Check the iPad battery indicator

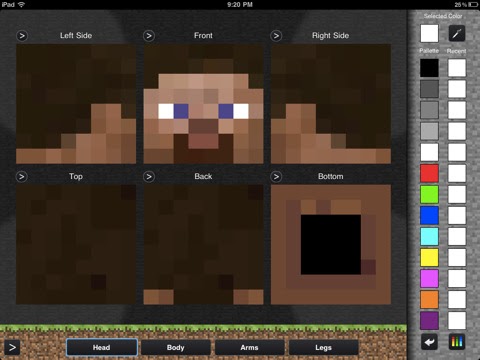pos(473,4)
